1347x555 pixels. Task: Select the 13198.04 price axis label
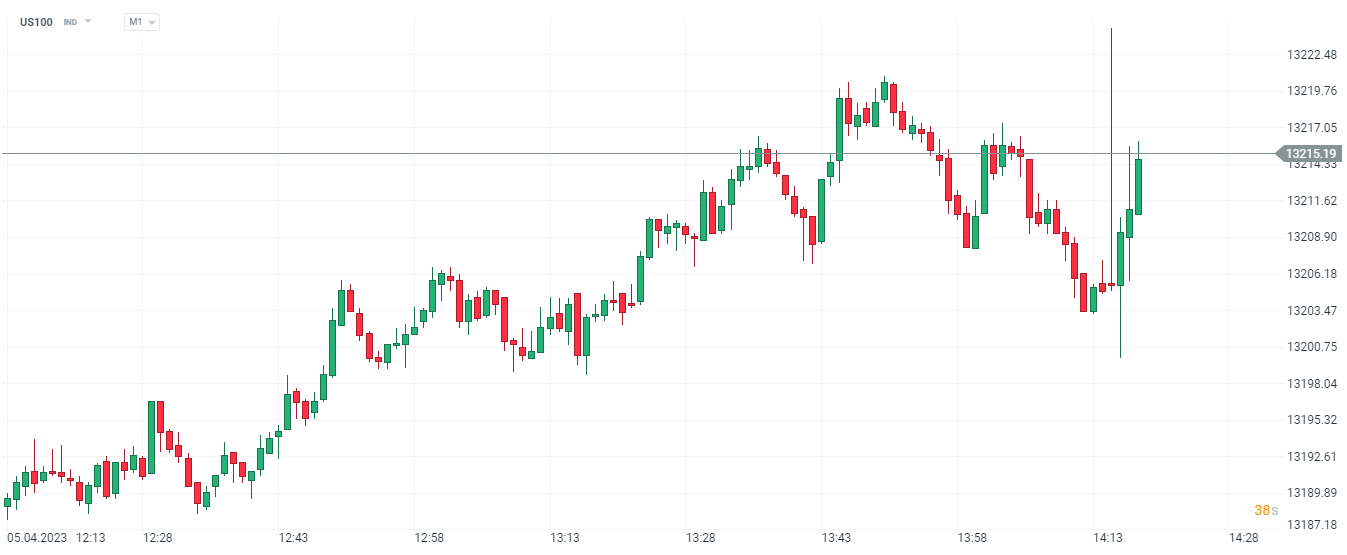pyautogui.click(x=1312, y=383)
